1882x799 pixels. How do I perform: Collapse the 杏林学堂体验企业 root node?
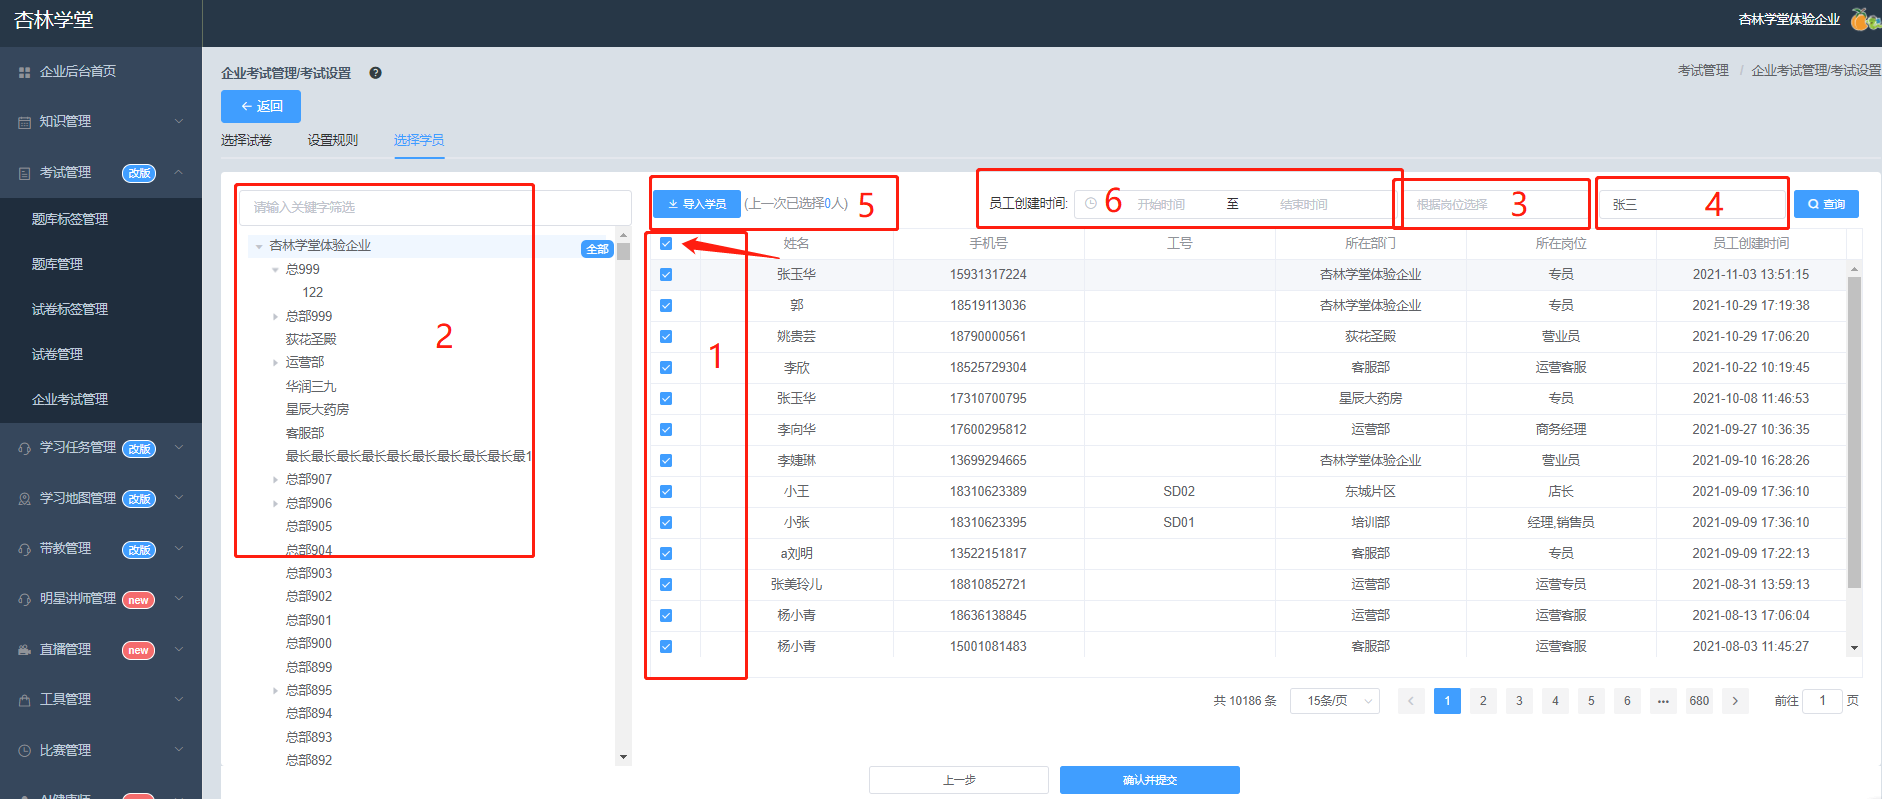259,246
